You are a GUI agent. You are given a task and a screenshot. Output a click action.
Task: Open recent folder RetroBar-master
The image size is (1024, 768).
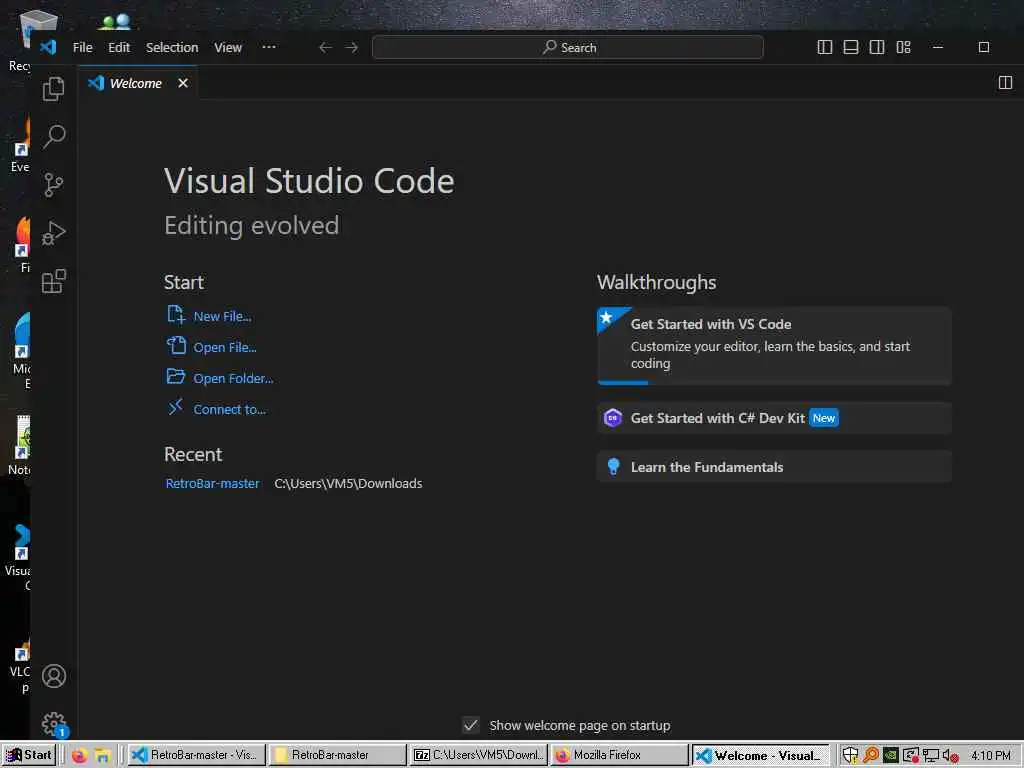pos(212,483)
